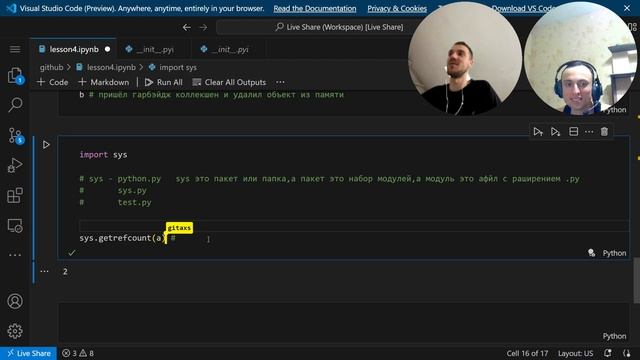Select lesson4.ipynb breadcrumb segment
640x360 pixels.
[x=106, y=67]
